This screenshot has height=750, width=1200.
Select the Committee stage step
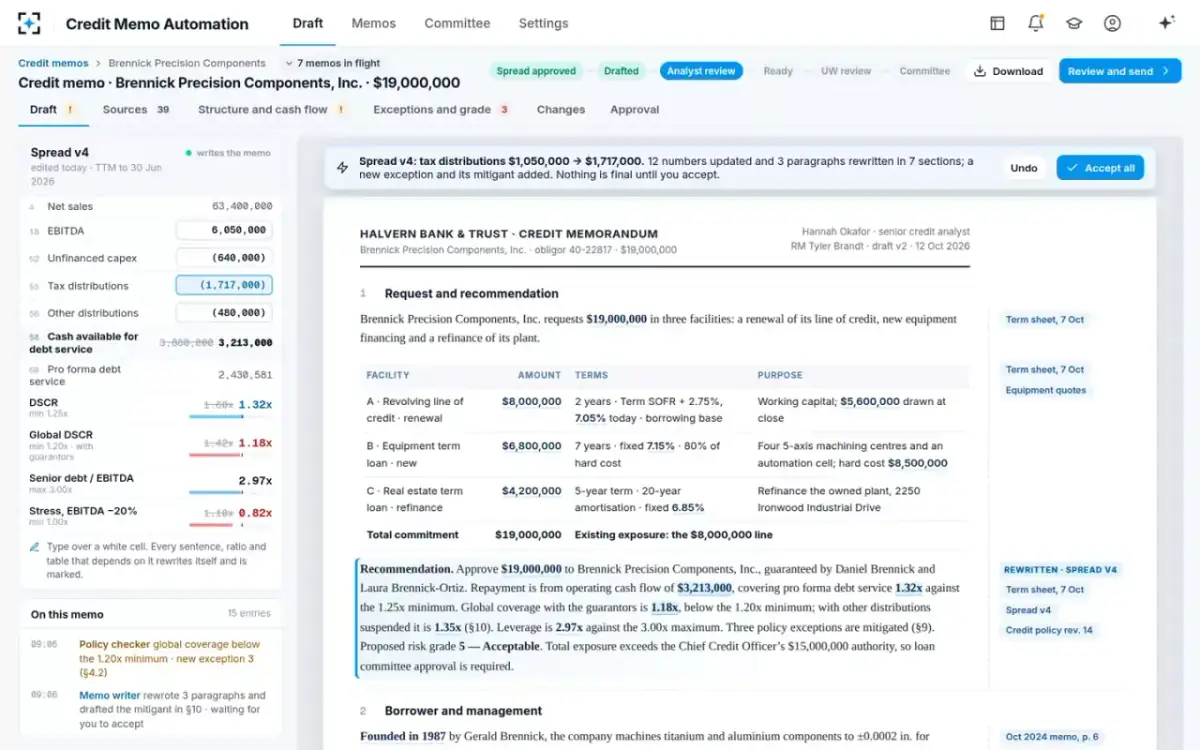coord(925,71)
